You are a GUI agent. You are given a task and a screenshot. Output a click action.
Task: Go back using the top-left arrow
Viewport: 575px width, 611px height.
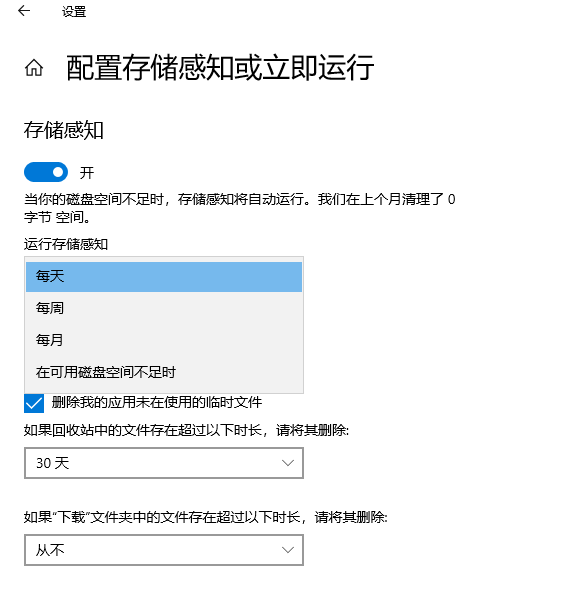24,11
